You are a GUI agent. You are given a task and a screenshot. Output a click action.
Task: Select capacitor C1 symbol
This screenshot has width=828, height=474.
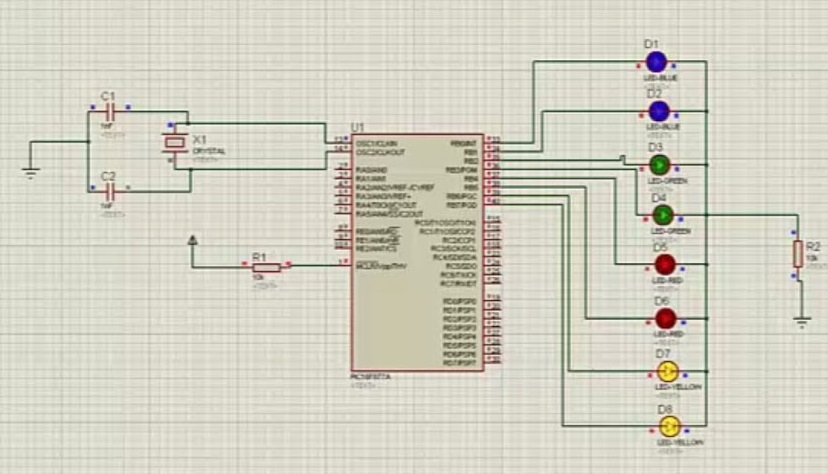click(109, 112)
